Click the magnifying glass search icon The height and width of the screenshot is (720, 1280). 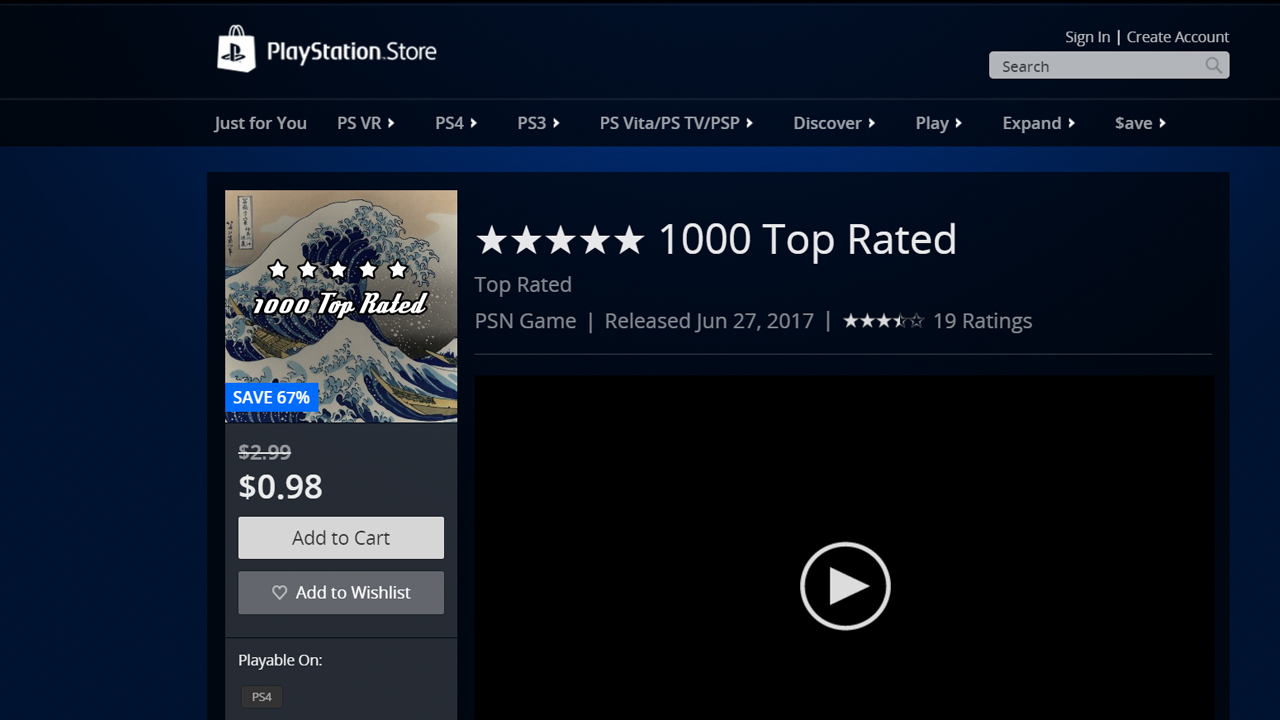point(1213,66)
